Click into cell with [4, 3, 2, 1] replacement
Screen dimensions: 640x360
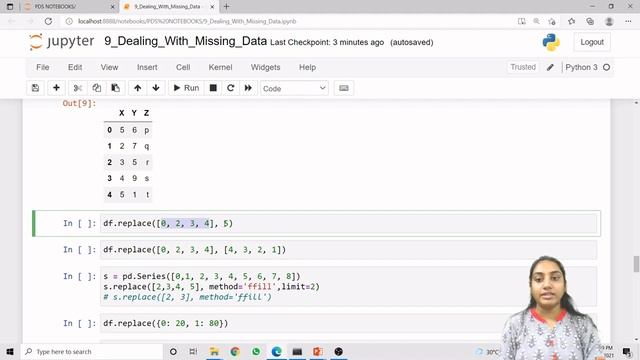tap(349, 249)
